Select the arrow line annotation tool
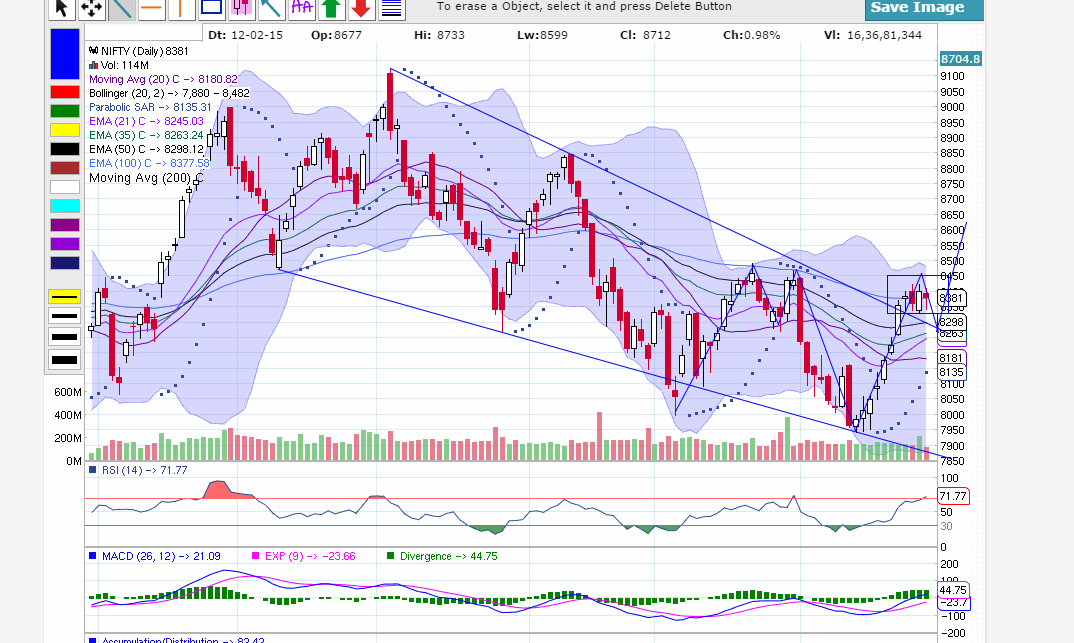 [272, 9]
